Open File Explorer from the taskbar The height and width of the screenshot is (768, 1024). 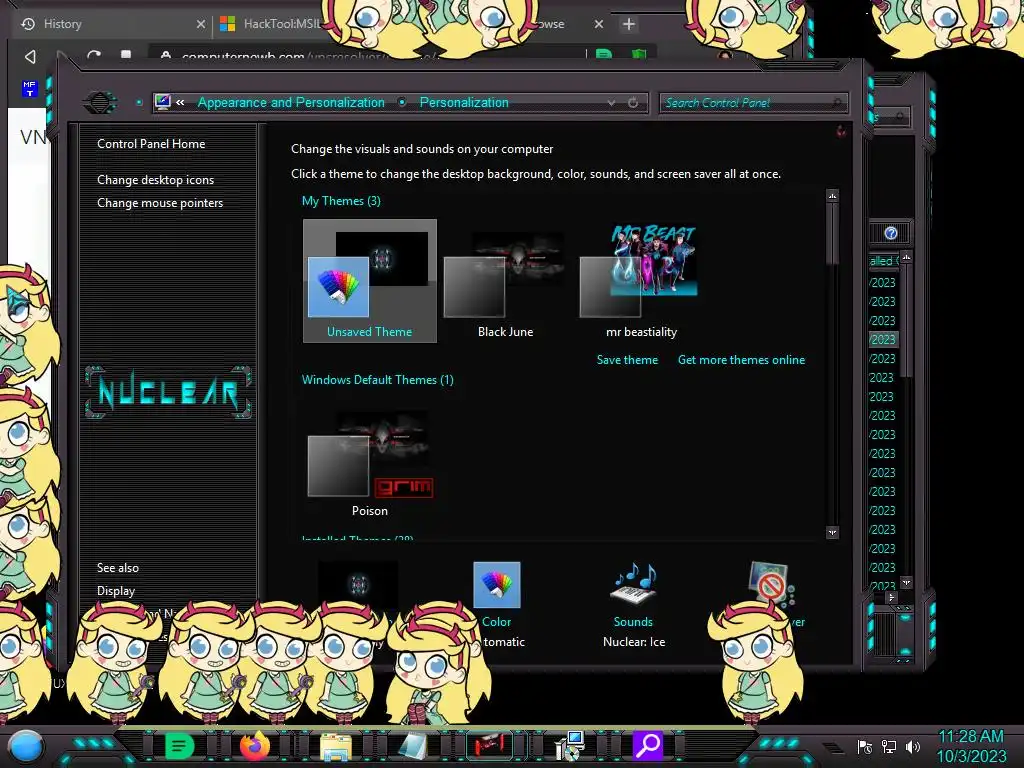pyautogui.click(x=336, y=746)
